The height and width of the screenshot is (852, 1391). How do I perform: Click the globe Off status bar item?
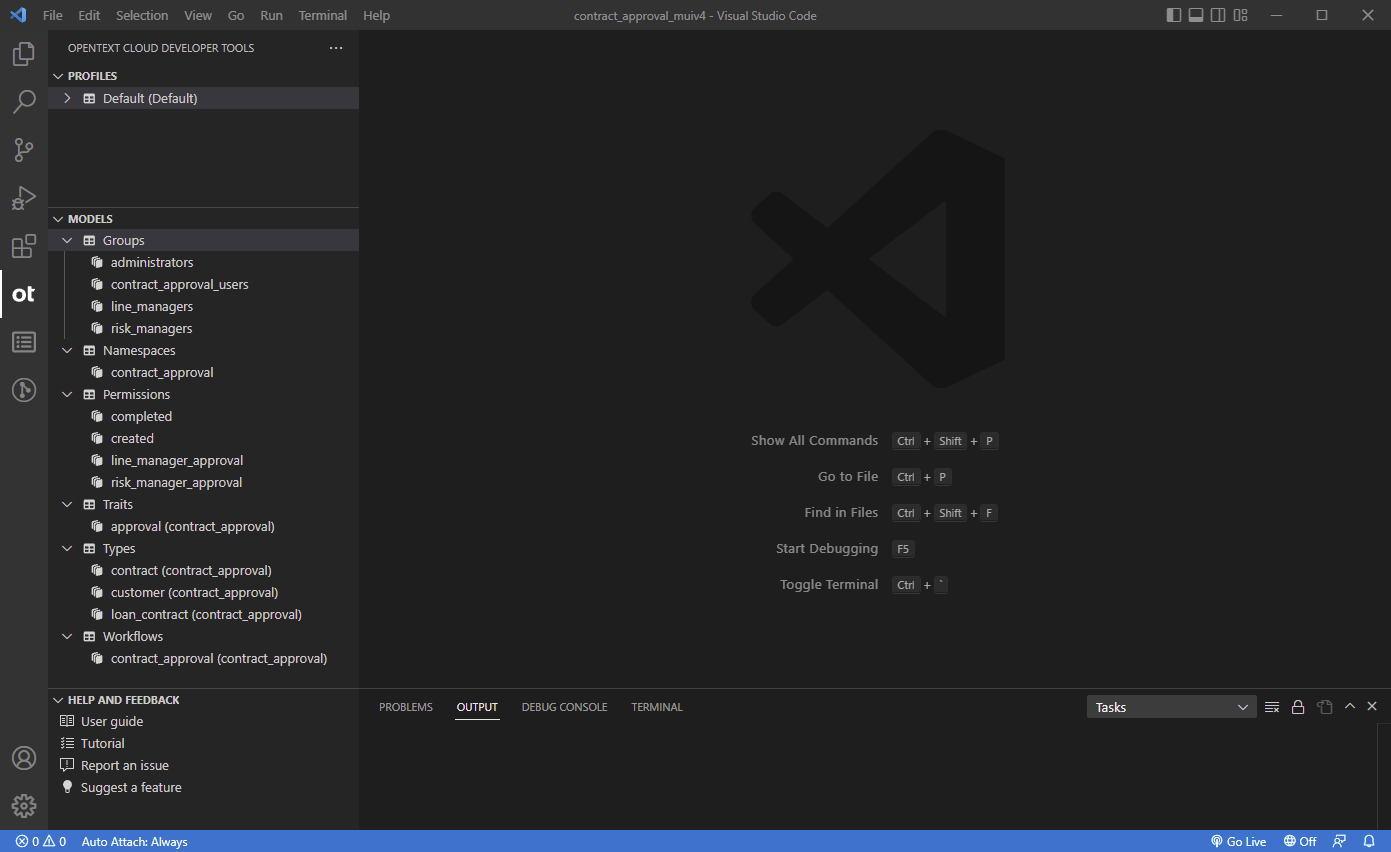[1300, 841]
